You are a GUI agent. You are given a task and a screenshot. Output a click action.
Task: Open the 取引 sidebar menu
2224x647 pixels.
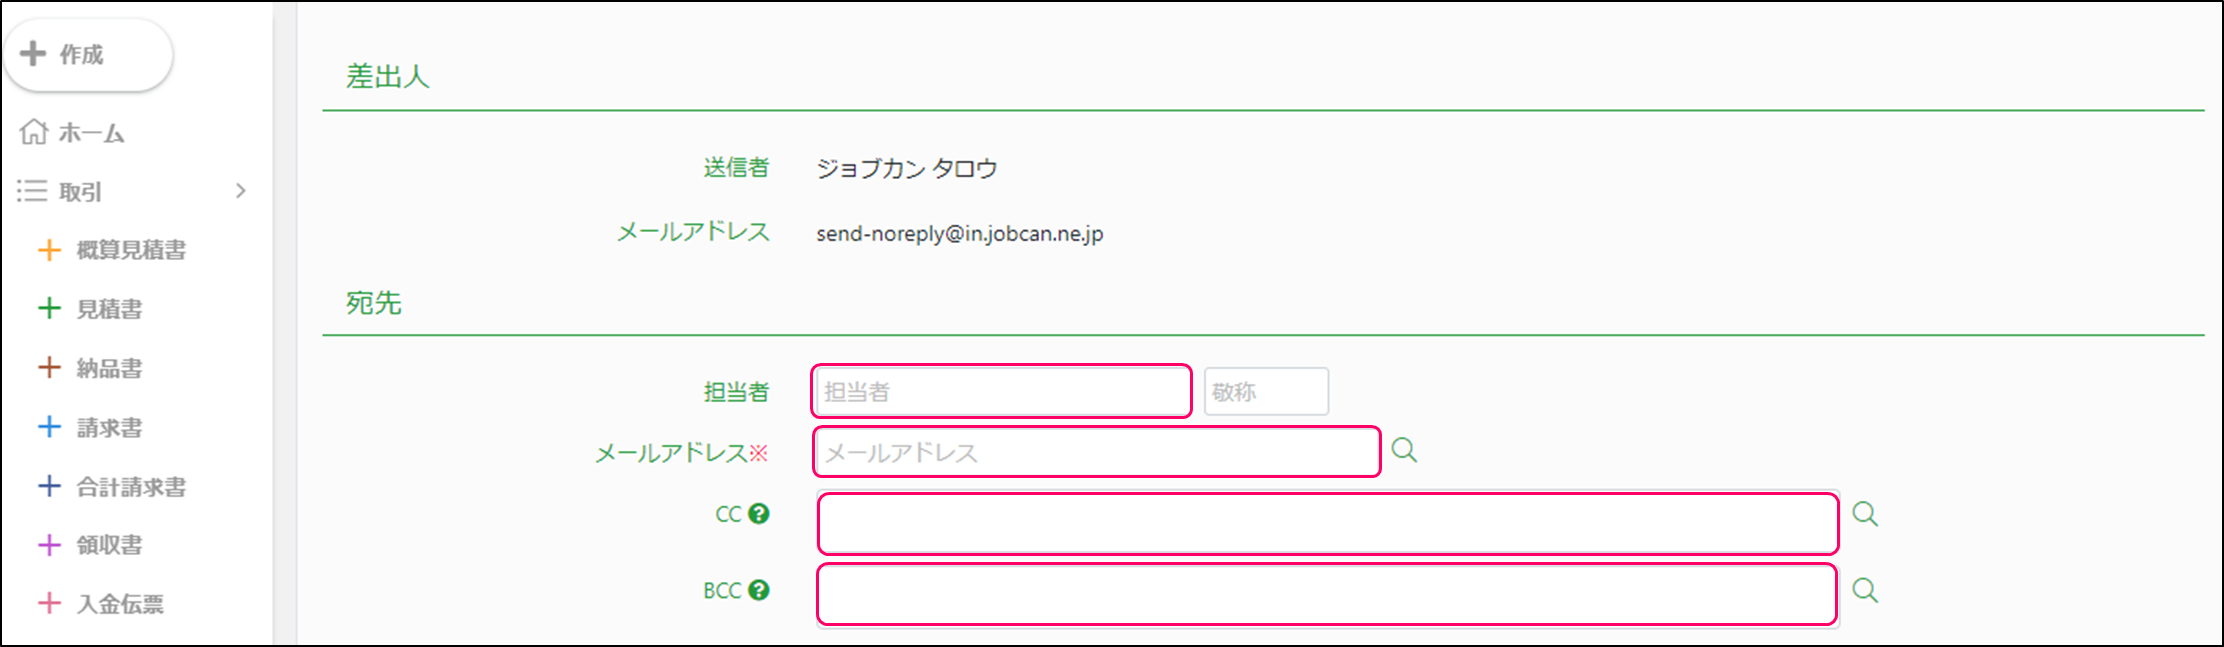80,191
